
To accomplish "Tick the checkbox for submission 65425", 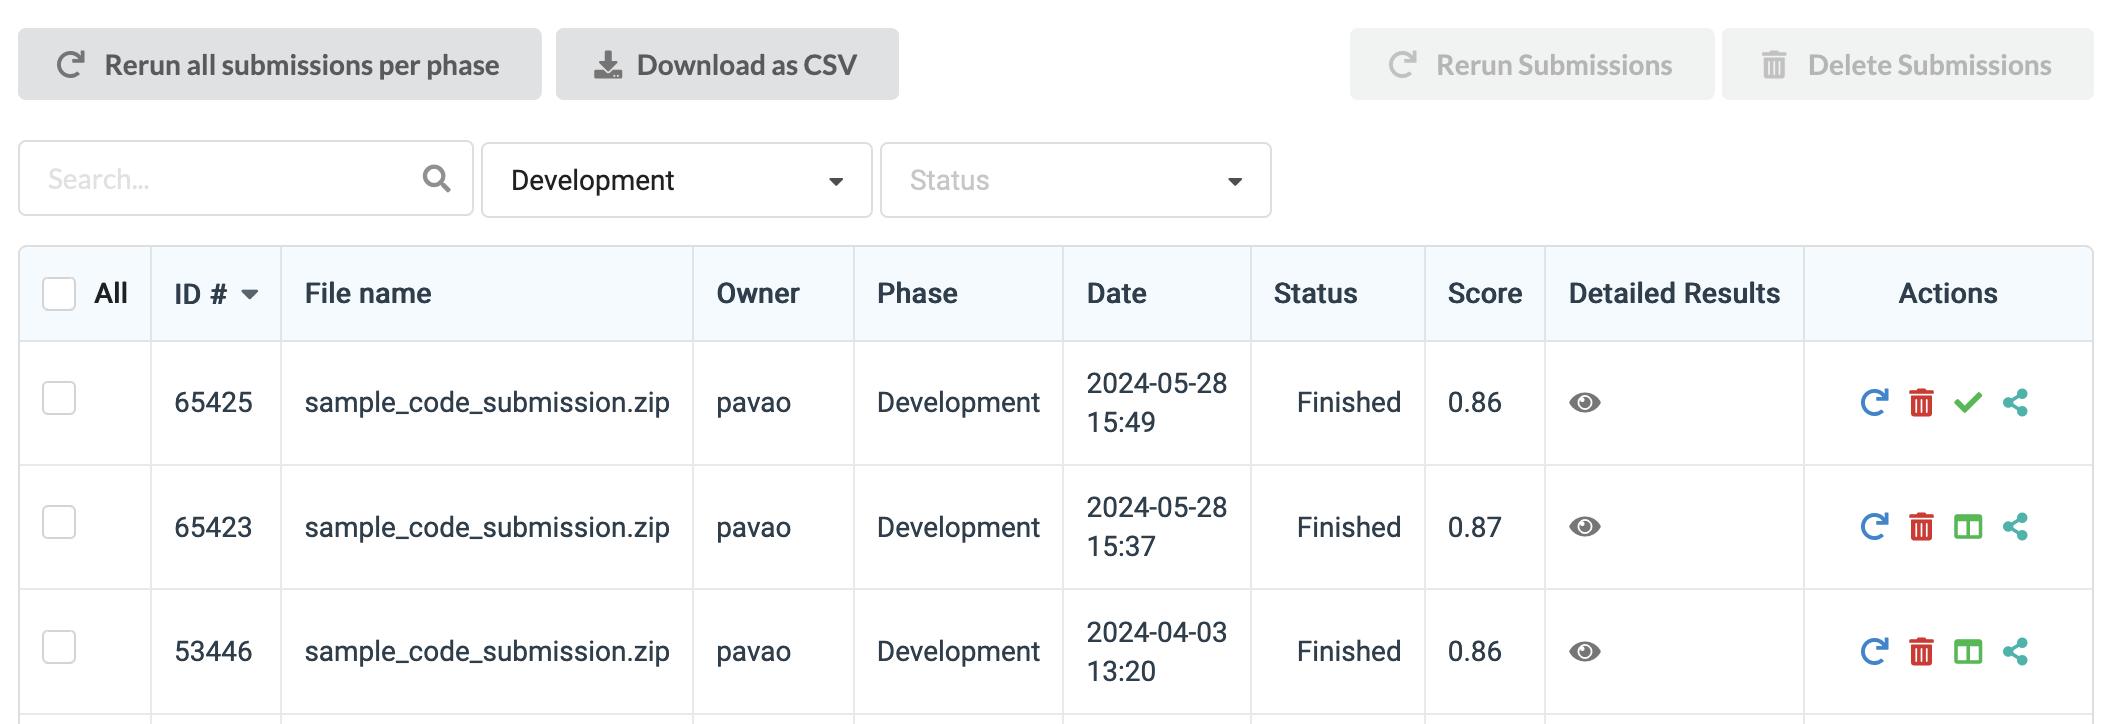I will point(59,398).
